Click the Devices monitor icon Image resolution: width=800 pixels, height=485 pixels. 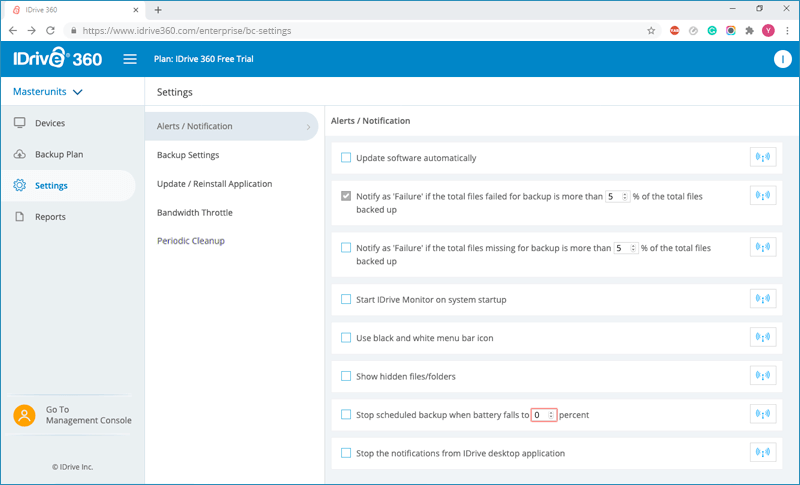pos(20,123)
